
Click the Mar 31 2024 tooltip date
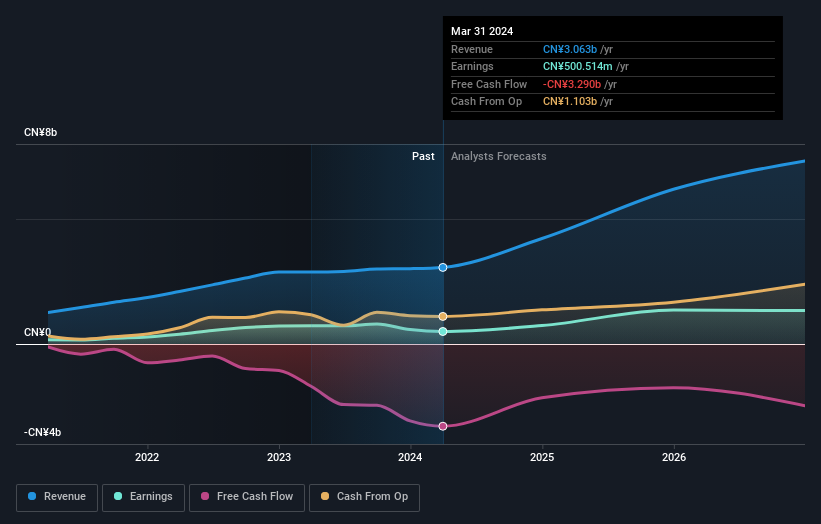pyautogui.click(x=482, y=31)
